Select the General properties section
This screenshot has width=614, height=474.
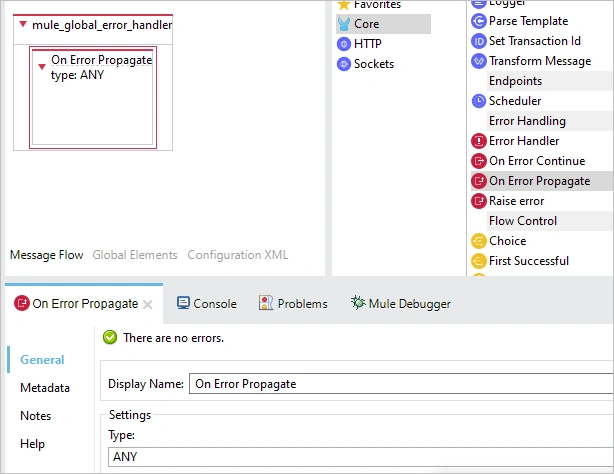coord(42,360)
